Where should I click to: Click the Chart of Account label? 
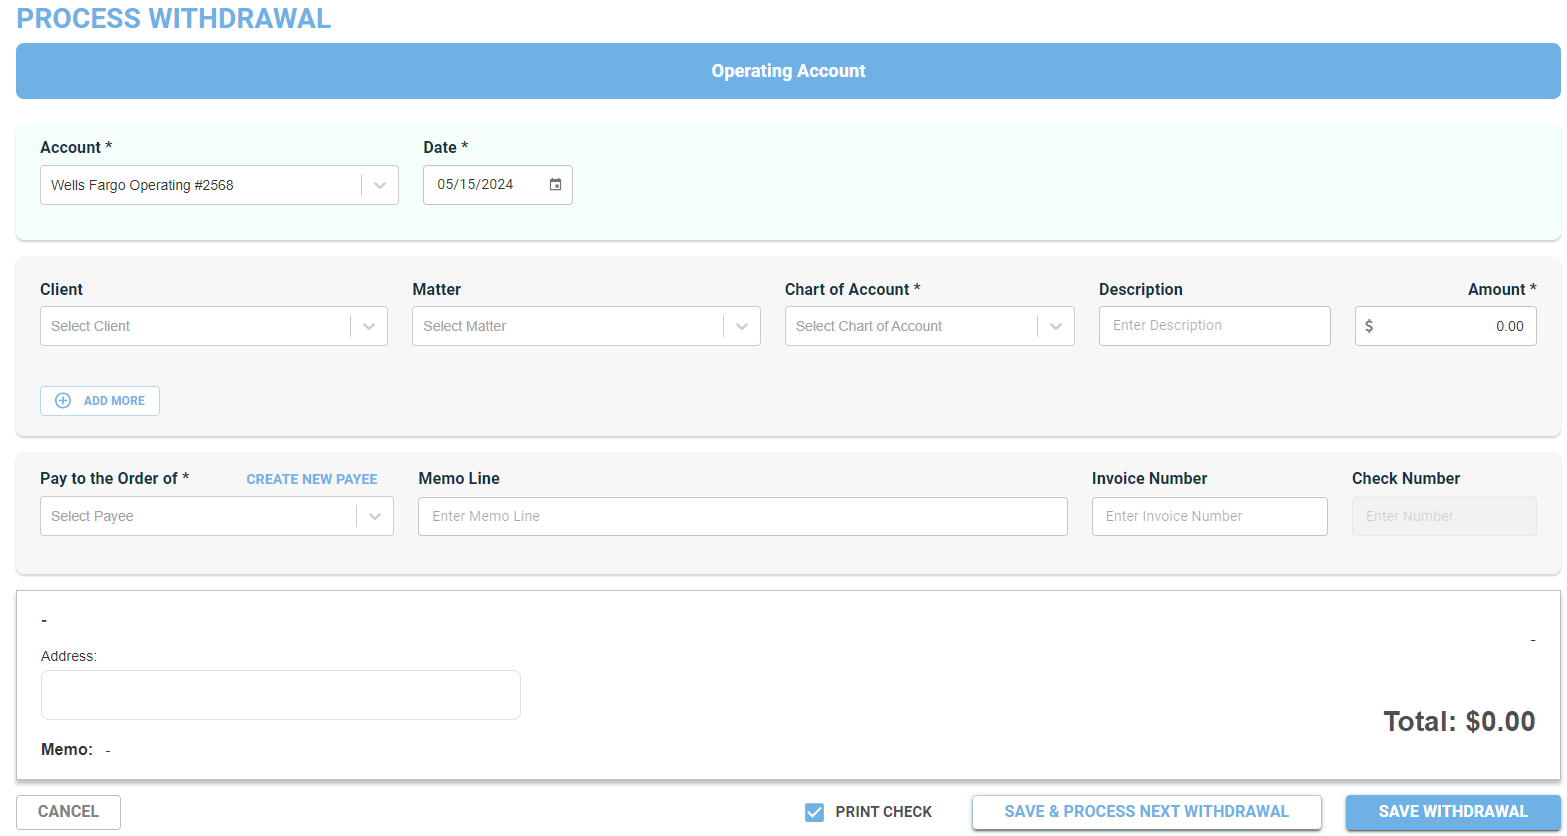(852, 289)
